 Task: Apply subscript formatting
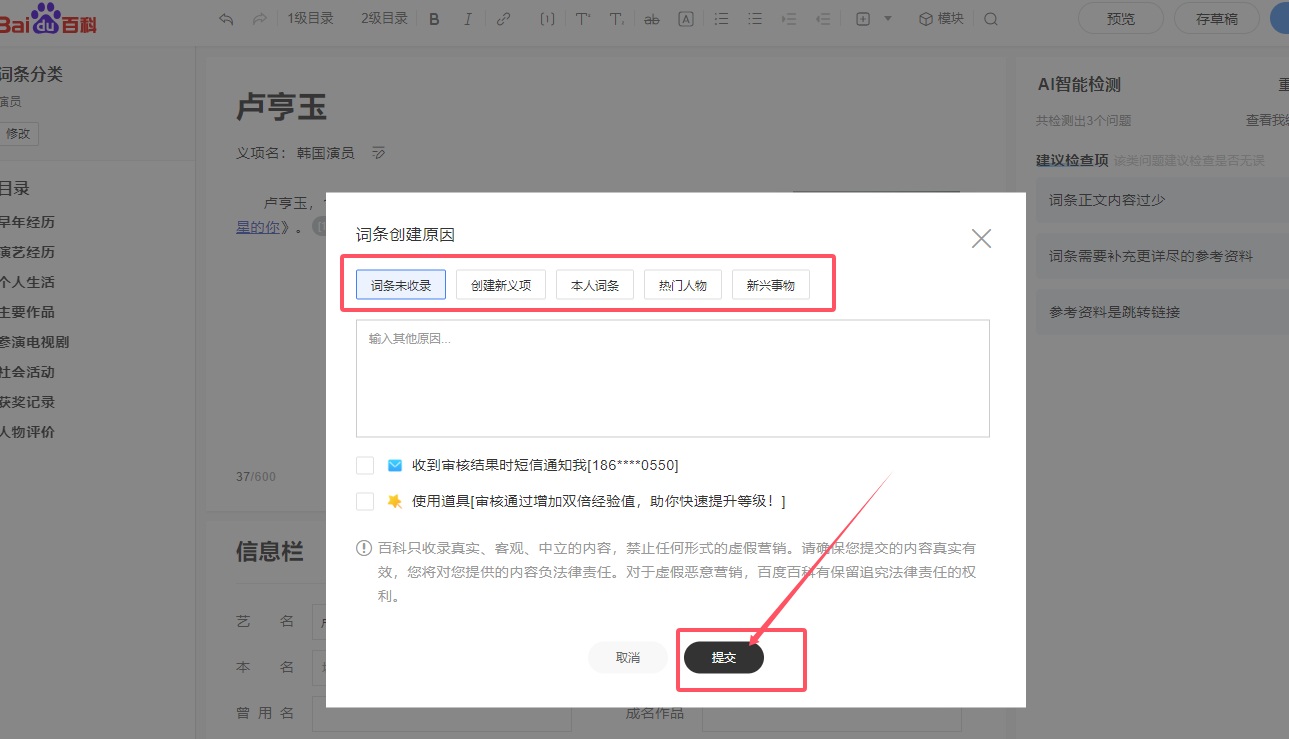pyautogui.click(x=616, y=19)
